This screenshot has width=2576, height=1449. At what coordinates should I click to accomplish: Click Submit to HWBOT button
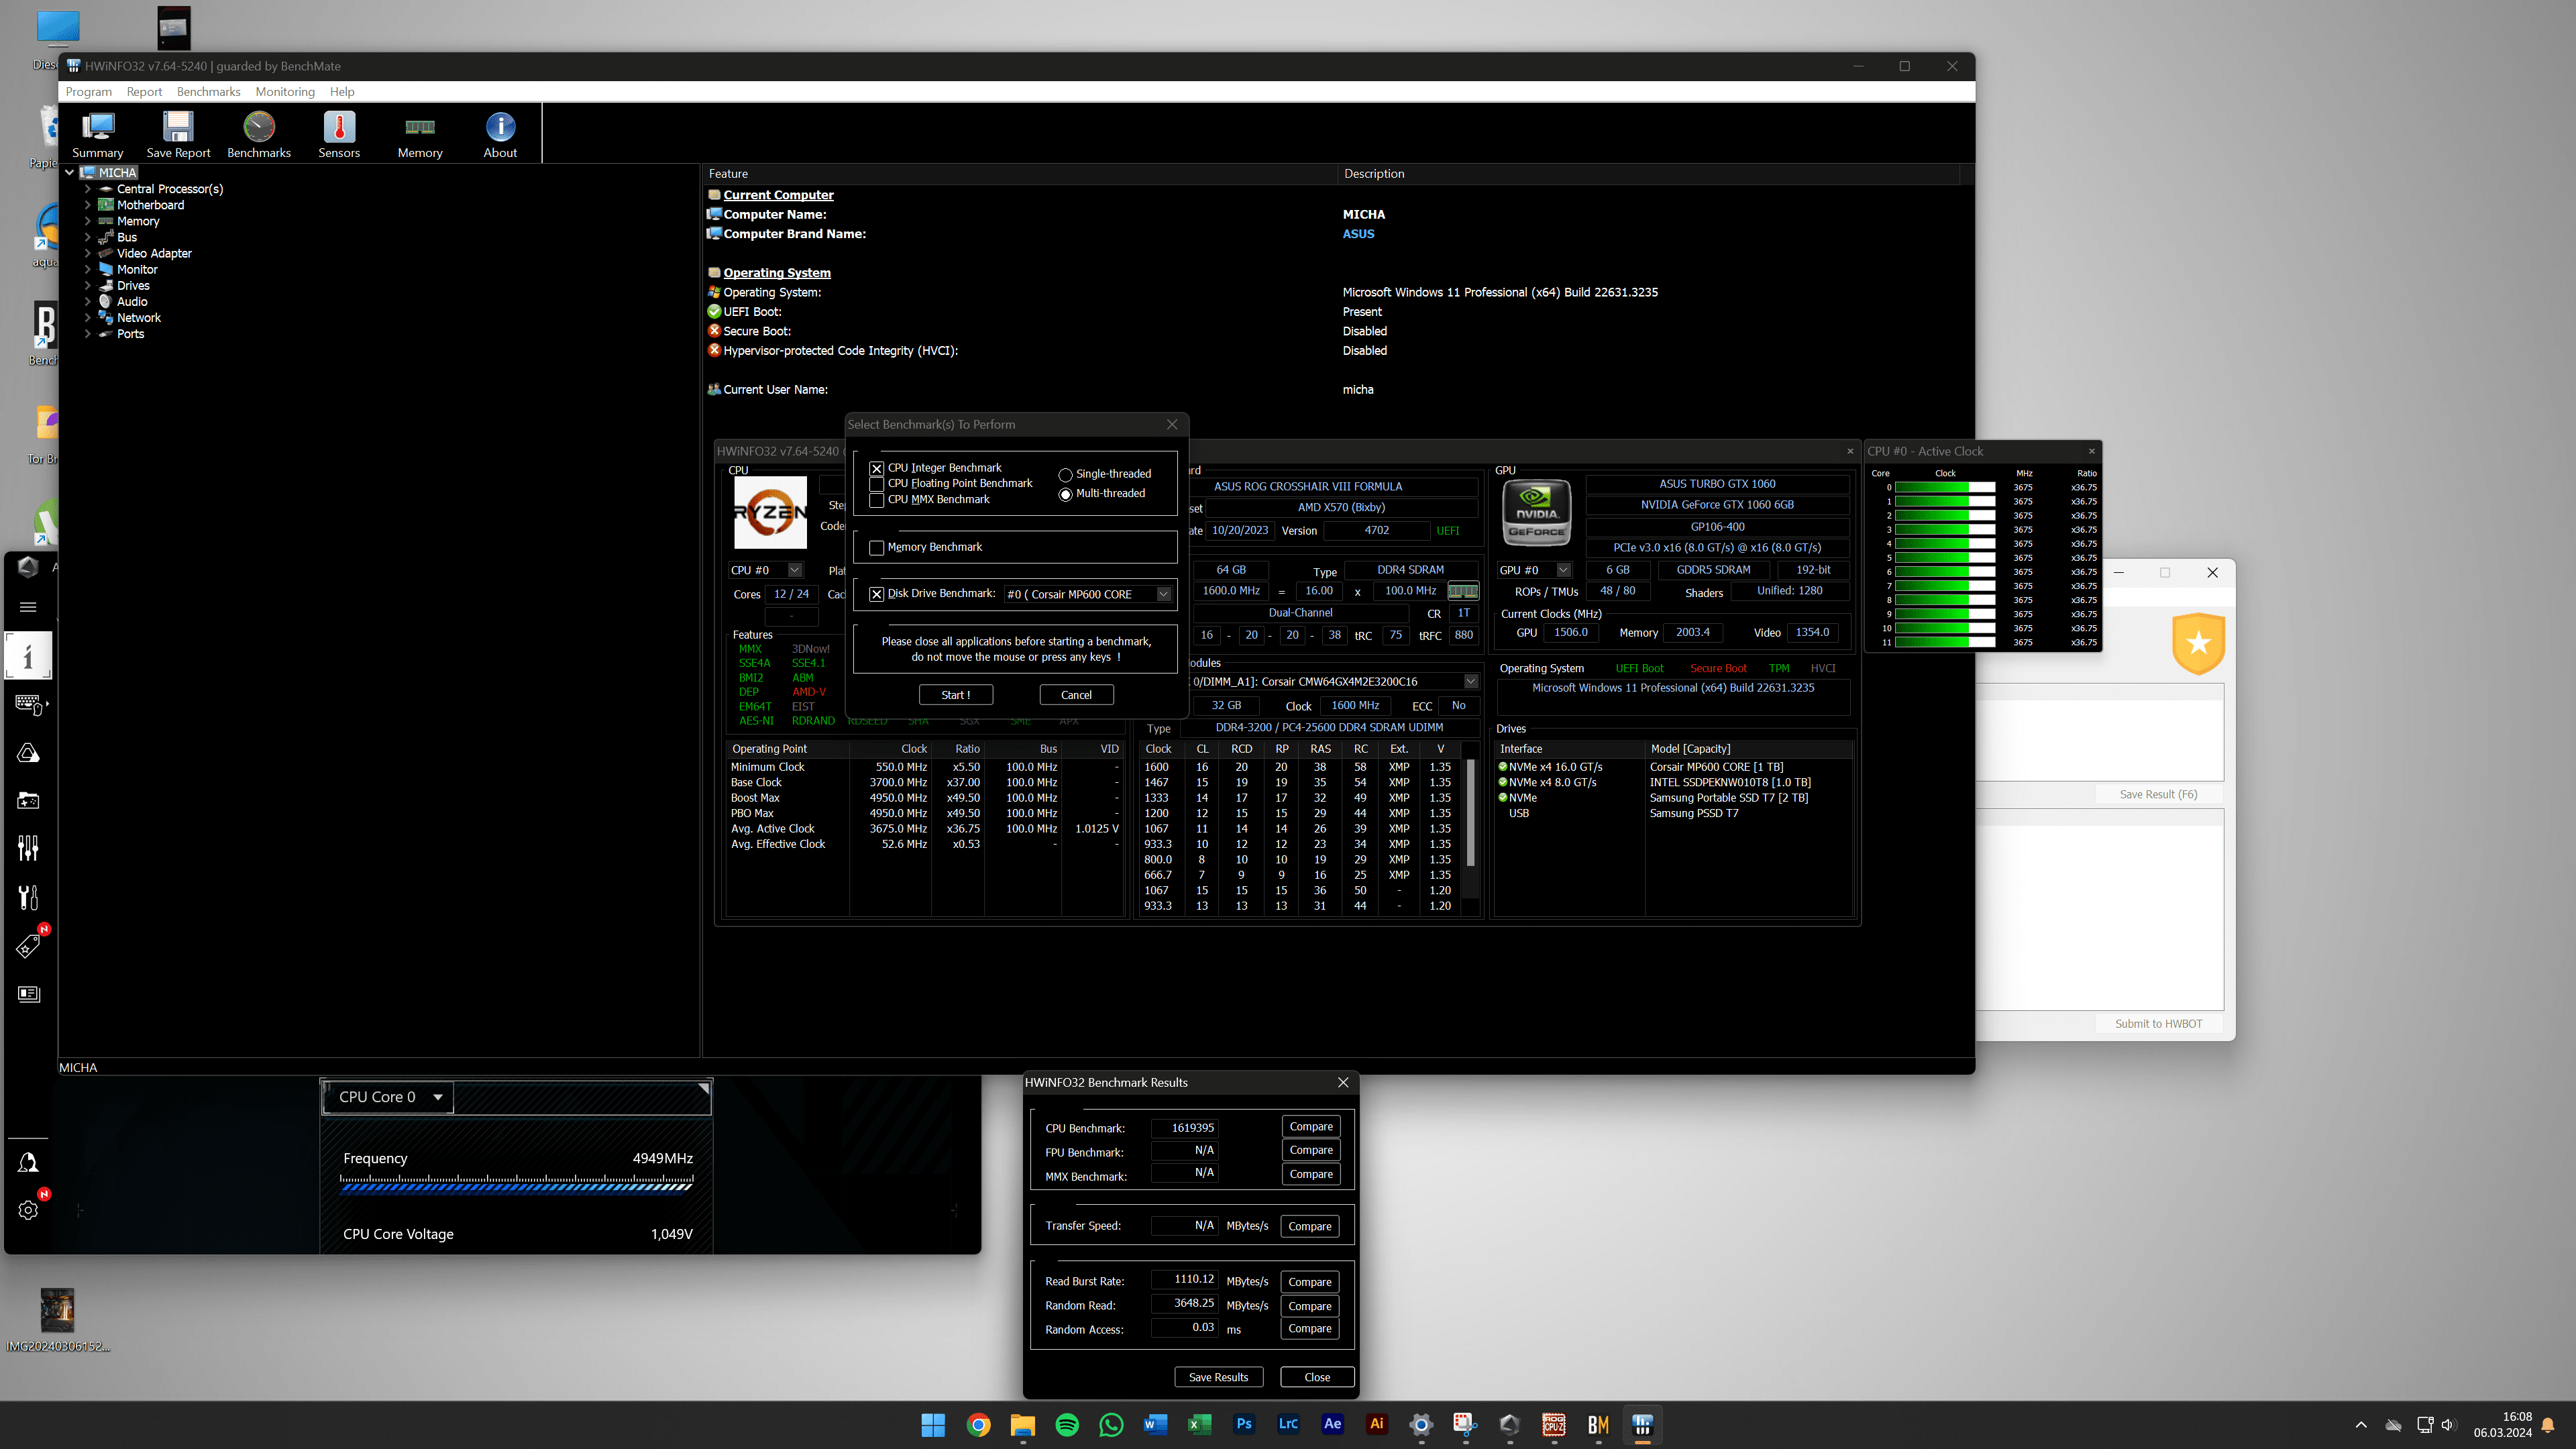click(x=2158, y=1024)
